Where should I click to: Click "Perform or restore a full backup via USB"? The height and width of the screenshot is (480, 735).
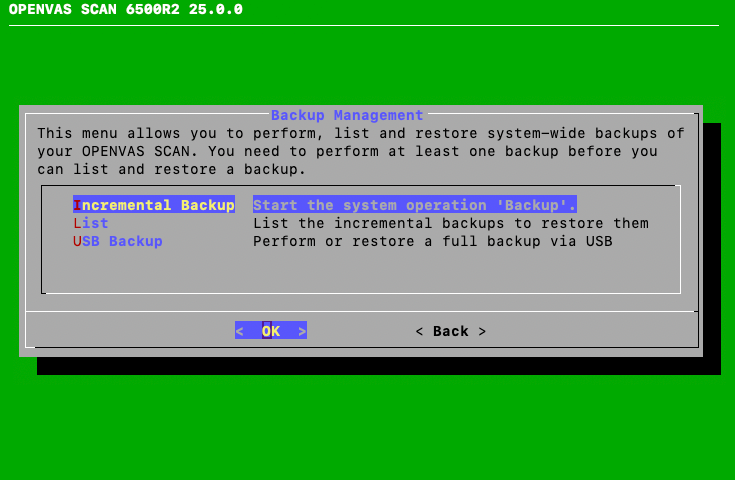[x=432, y=241]
